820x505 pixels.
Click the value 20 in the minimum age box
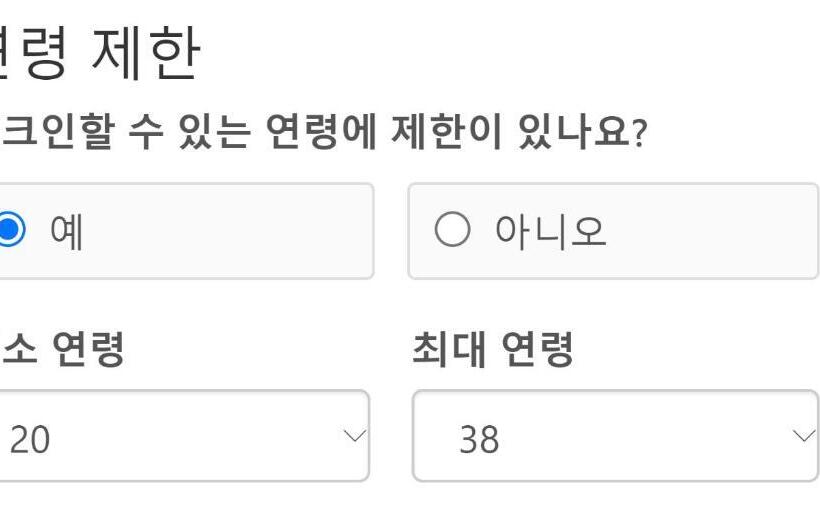[29, 439]
